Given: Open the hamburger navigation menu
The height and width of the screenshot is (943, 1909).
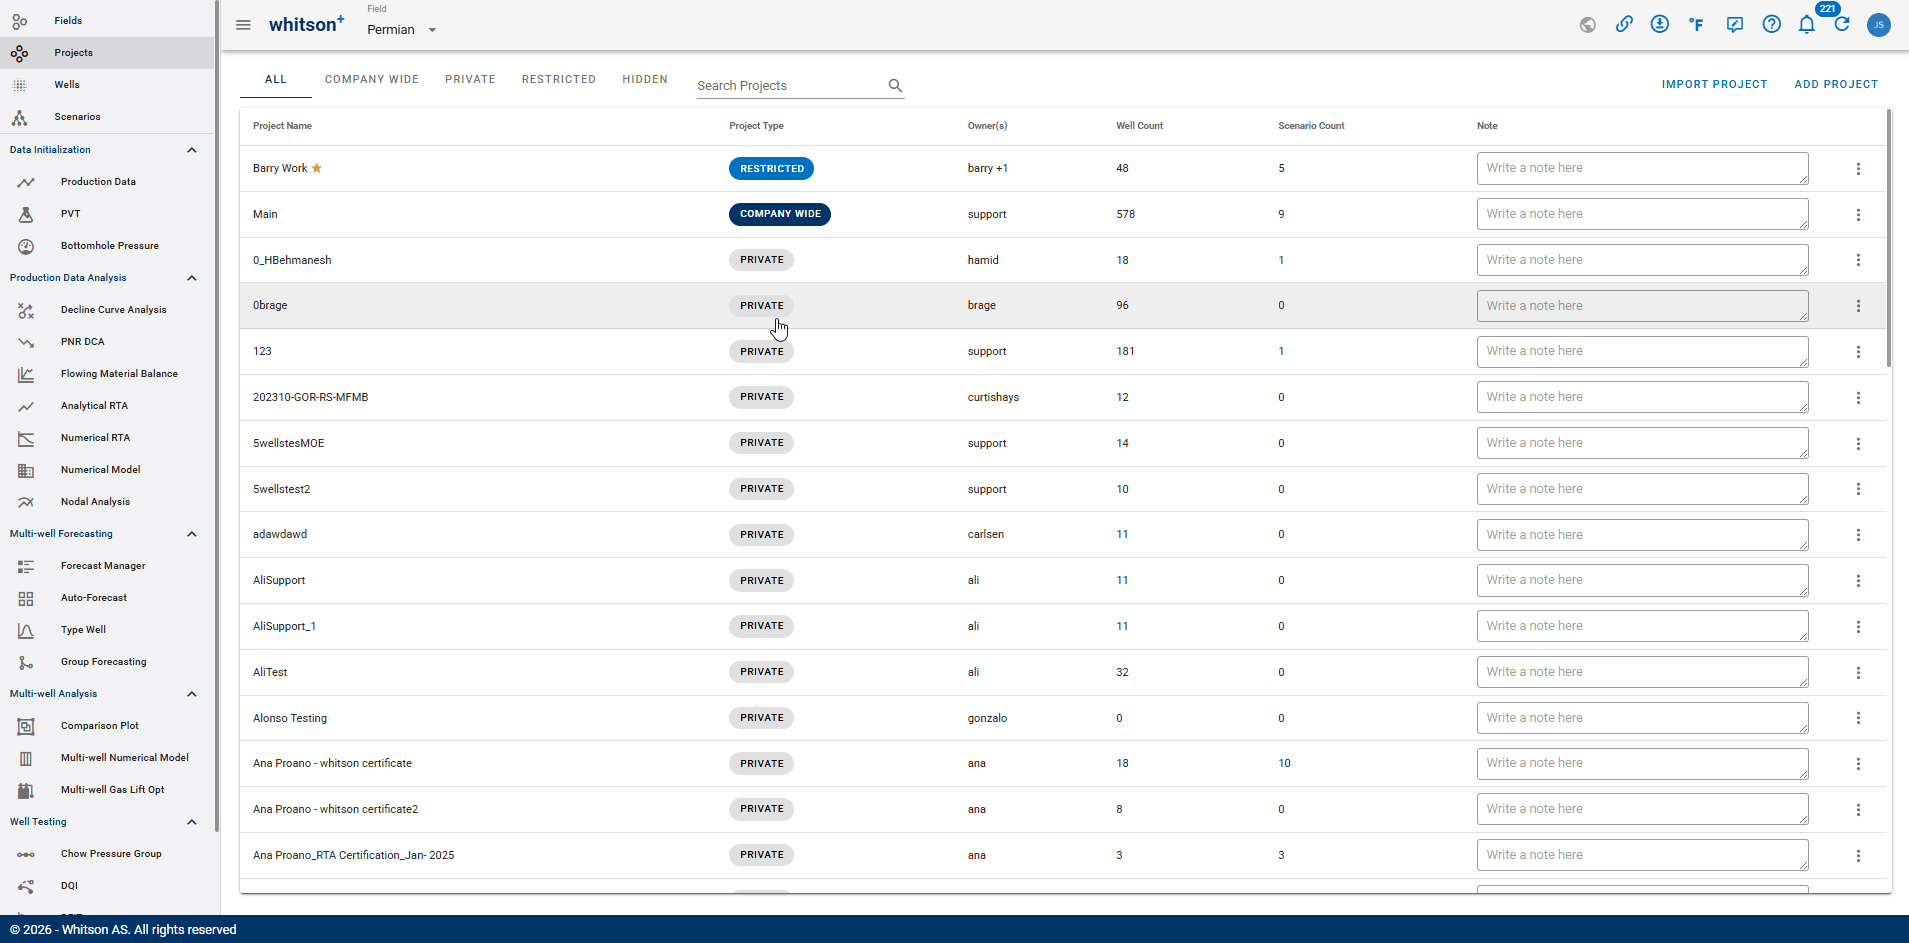Looking at the screenshot, I should pos(243,25).
